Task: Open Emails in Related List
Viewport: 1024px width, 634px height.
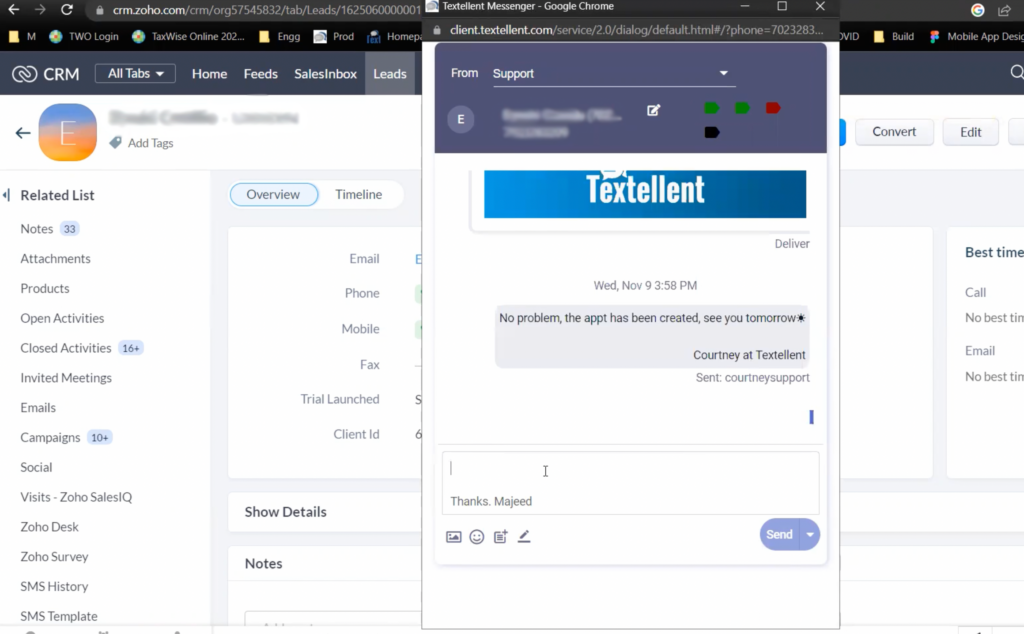Action: pos(38,407)
